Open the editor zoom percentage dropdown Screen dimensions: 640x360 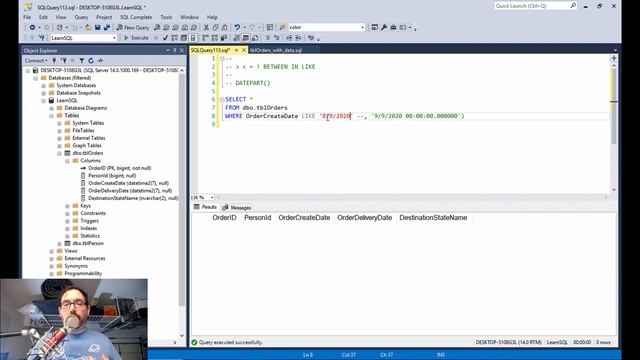coord(212,198)
